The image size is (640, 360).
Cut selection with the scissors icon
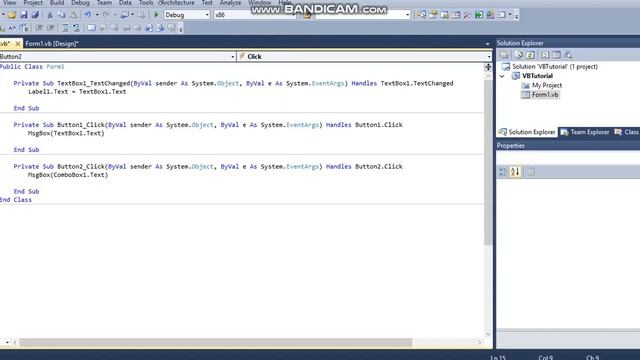click(x=50, y=15)
